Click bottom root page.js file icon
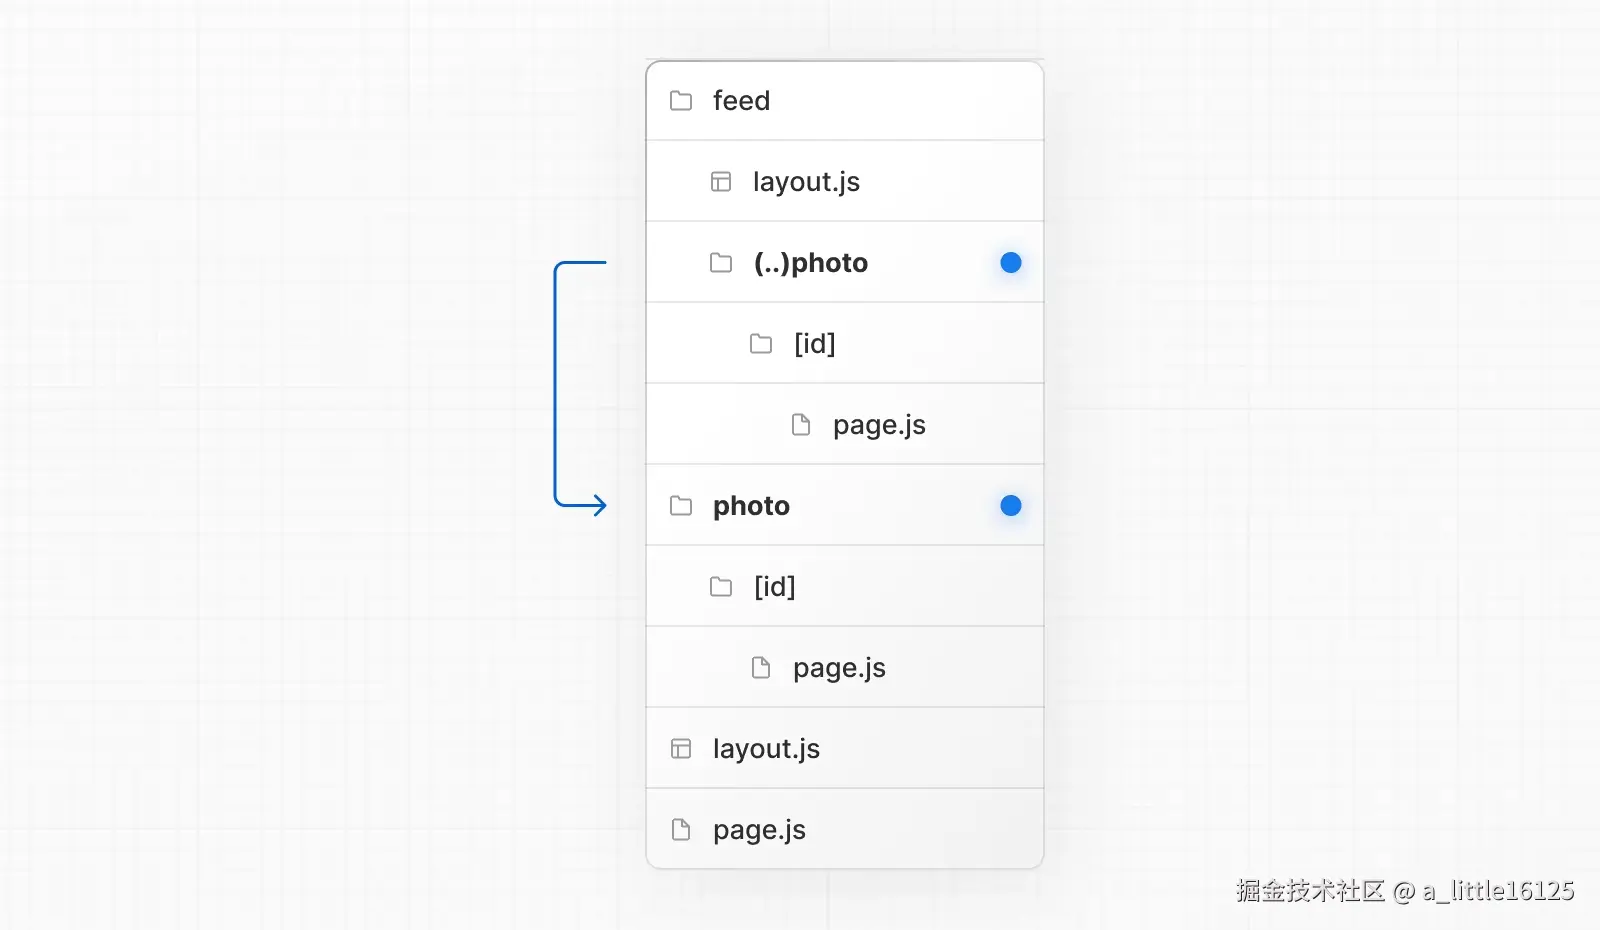The width and height of the screenshot is (1600, 930). click(x=681, y=830)
